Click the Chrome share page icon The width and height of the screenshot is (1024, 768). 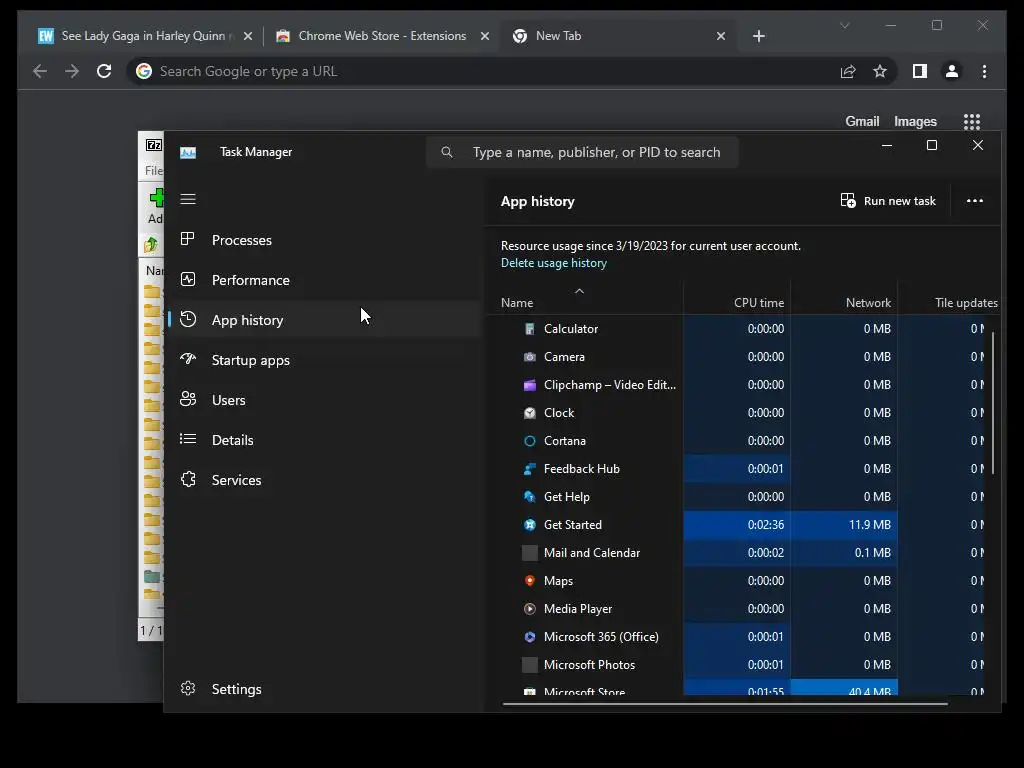848,71
